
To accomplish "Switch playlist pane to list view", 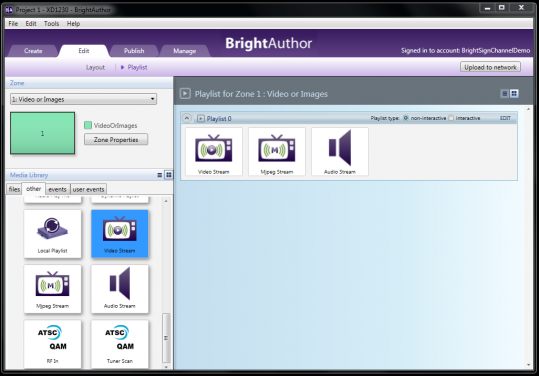I will pos(505,93).
